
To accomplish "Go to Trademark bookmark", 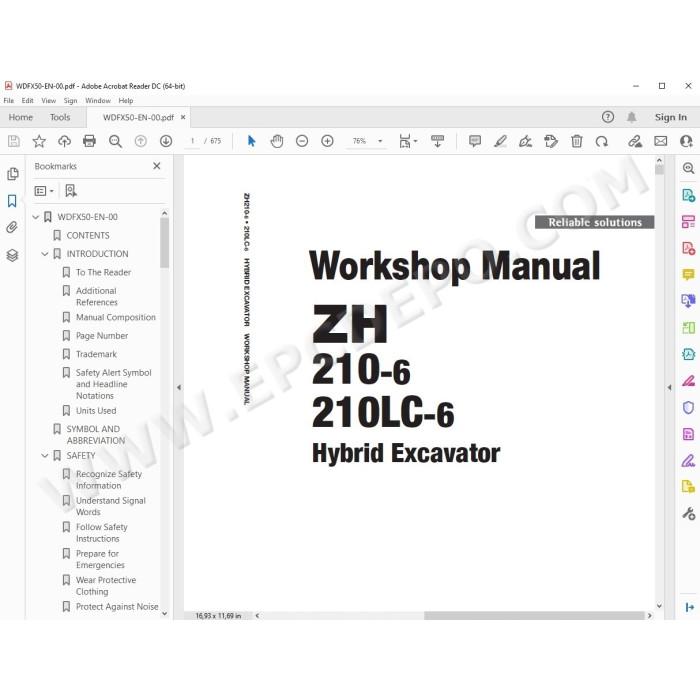I will point(96,354).
